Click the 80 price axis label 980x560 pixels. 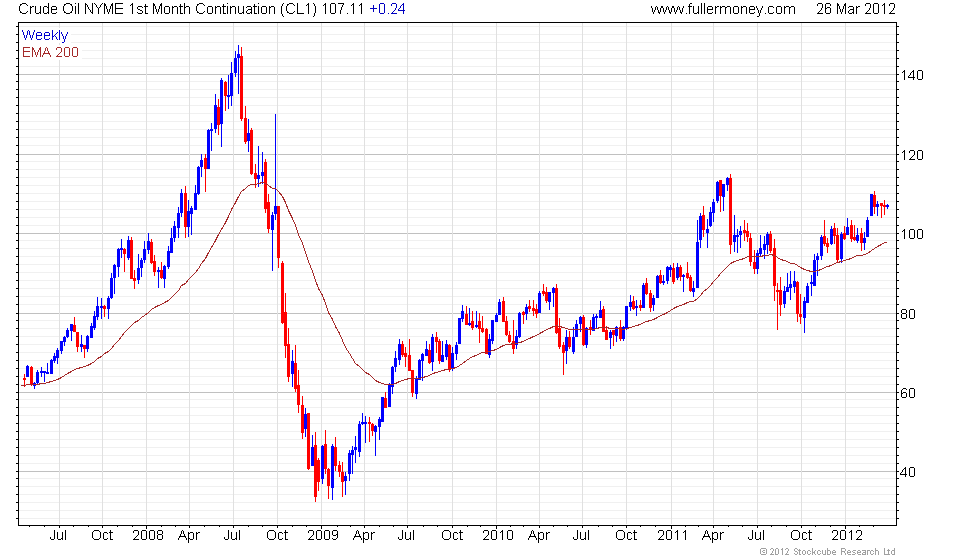click(908, 314)
